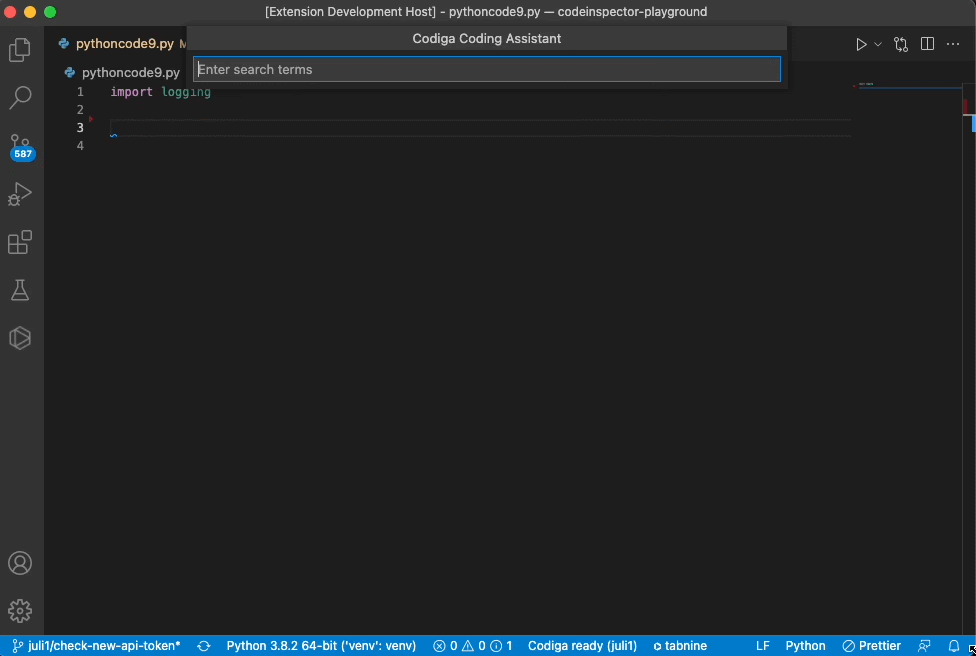Click the notifications bell in the status bar
Screen dimensions: 976x656
[955, 645]
